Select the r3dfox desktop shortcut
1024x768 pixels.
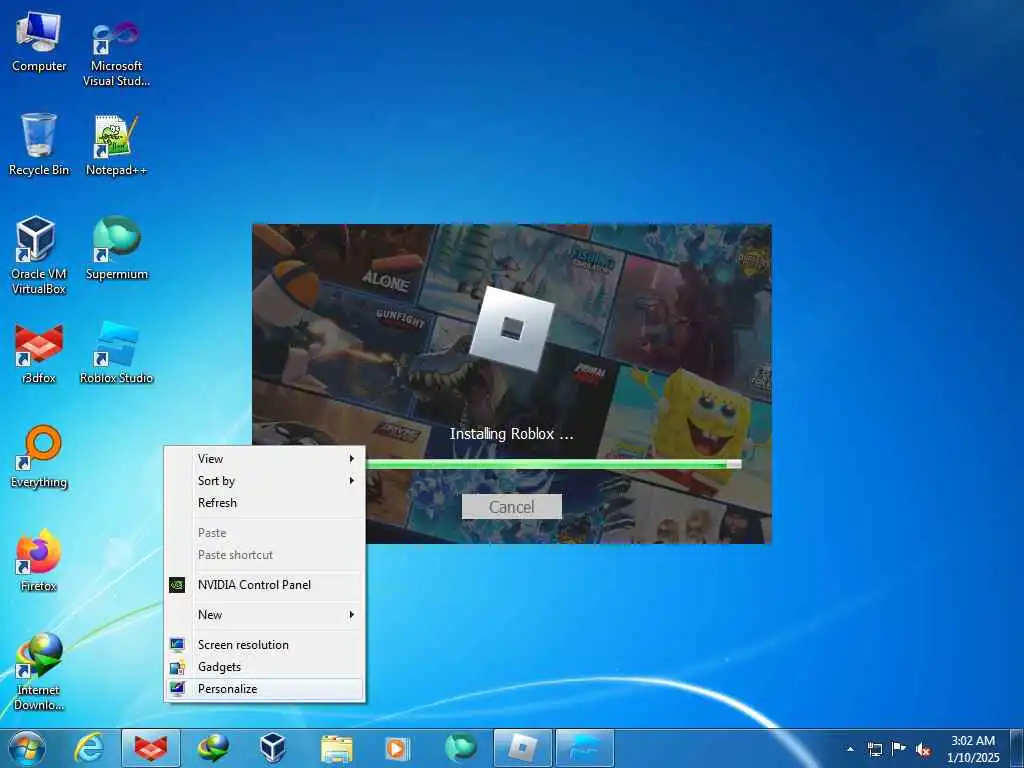tap(39, 353)
